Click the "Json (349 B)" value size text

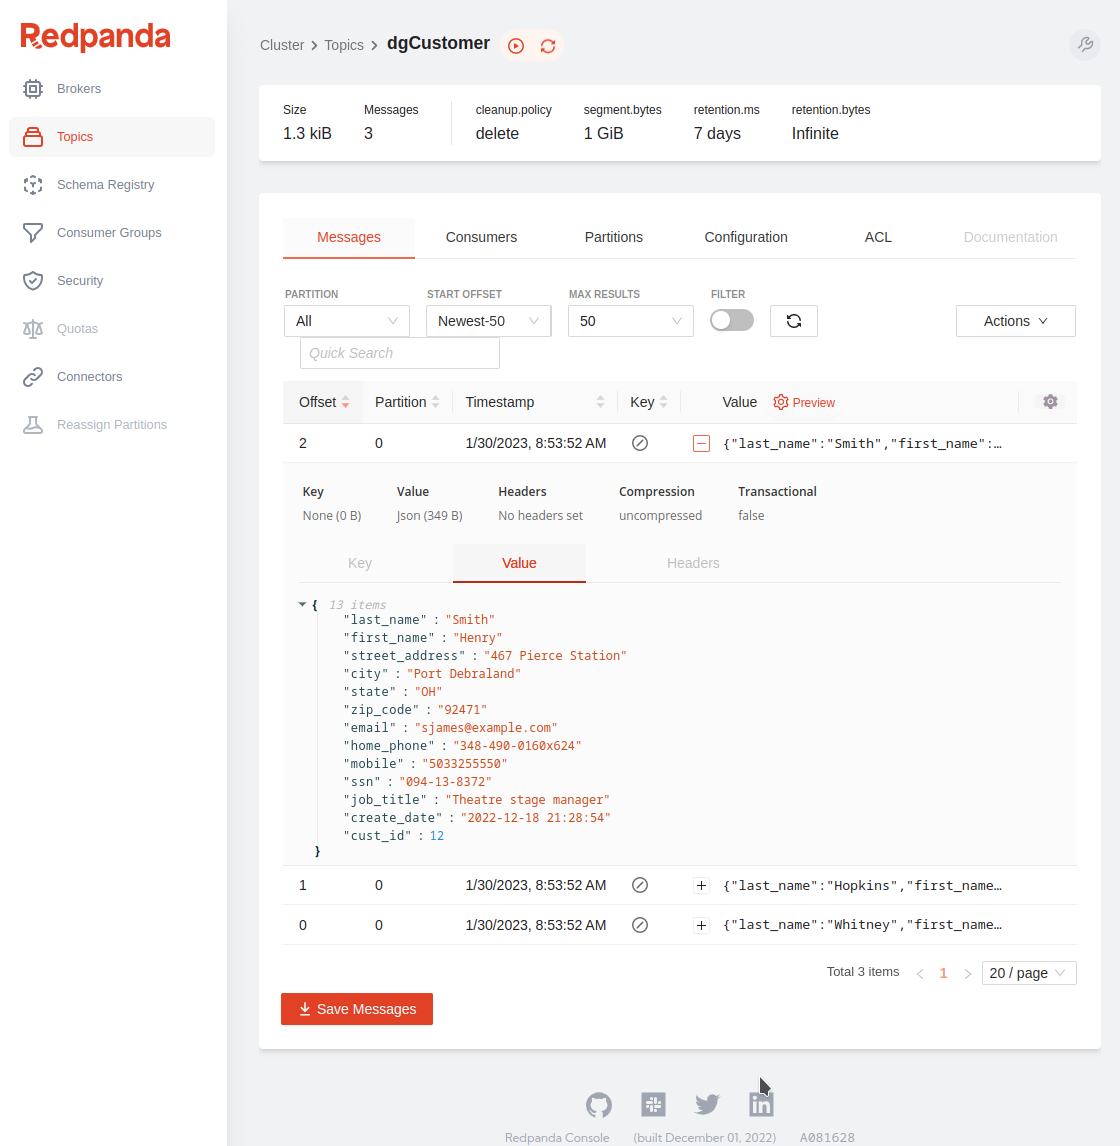pos(430,516)
